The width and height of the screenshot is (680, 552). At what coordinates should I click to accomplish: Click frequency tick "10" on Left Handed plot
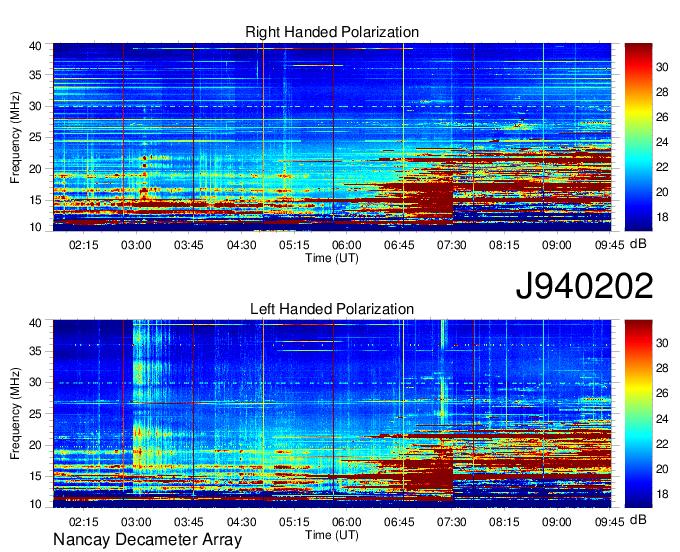point(35,504)
